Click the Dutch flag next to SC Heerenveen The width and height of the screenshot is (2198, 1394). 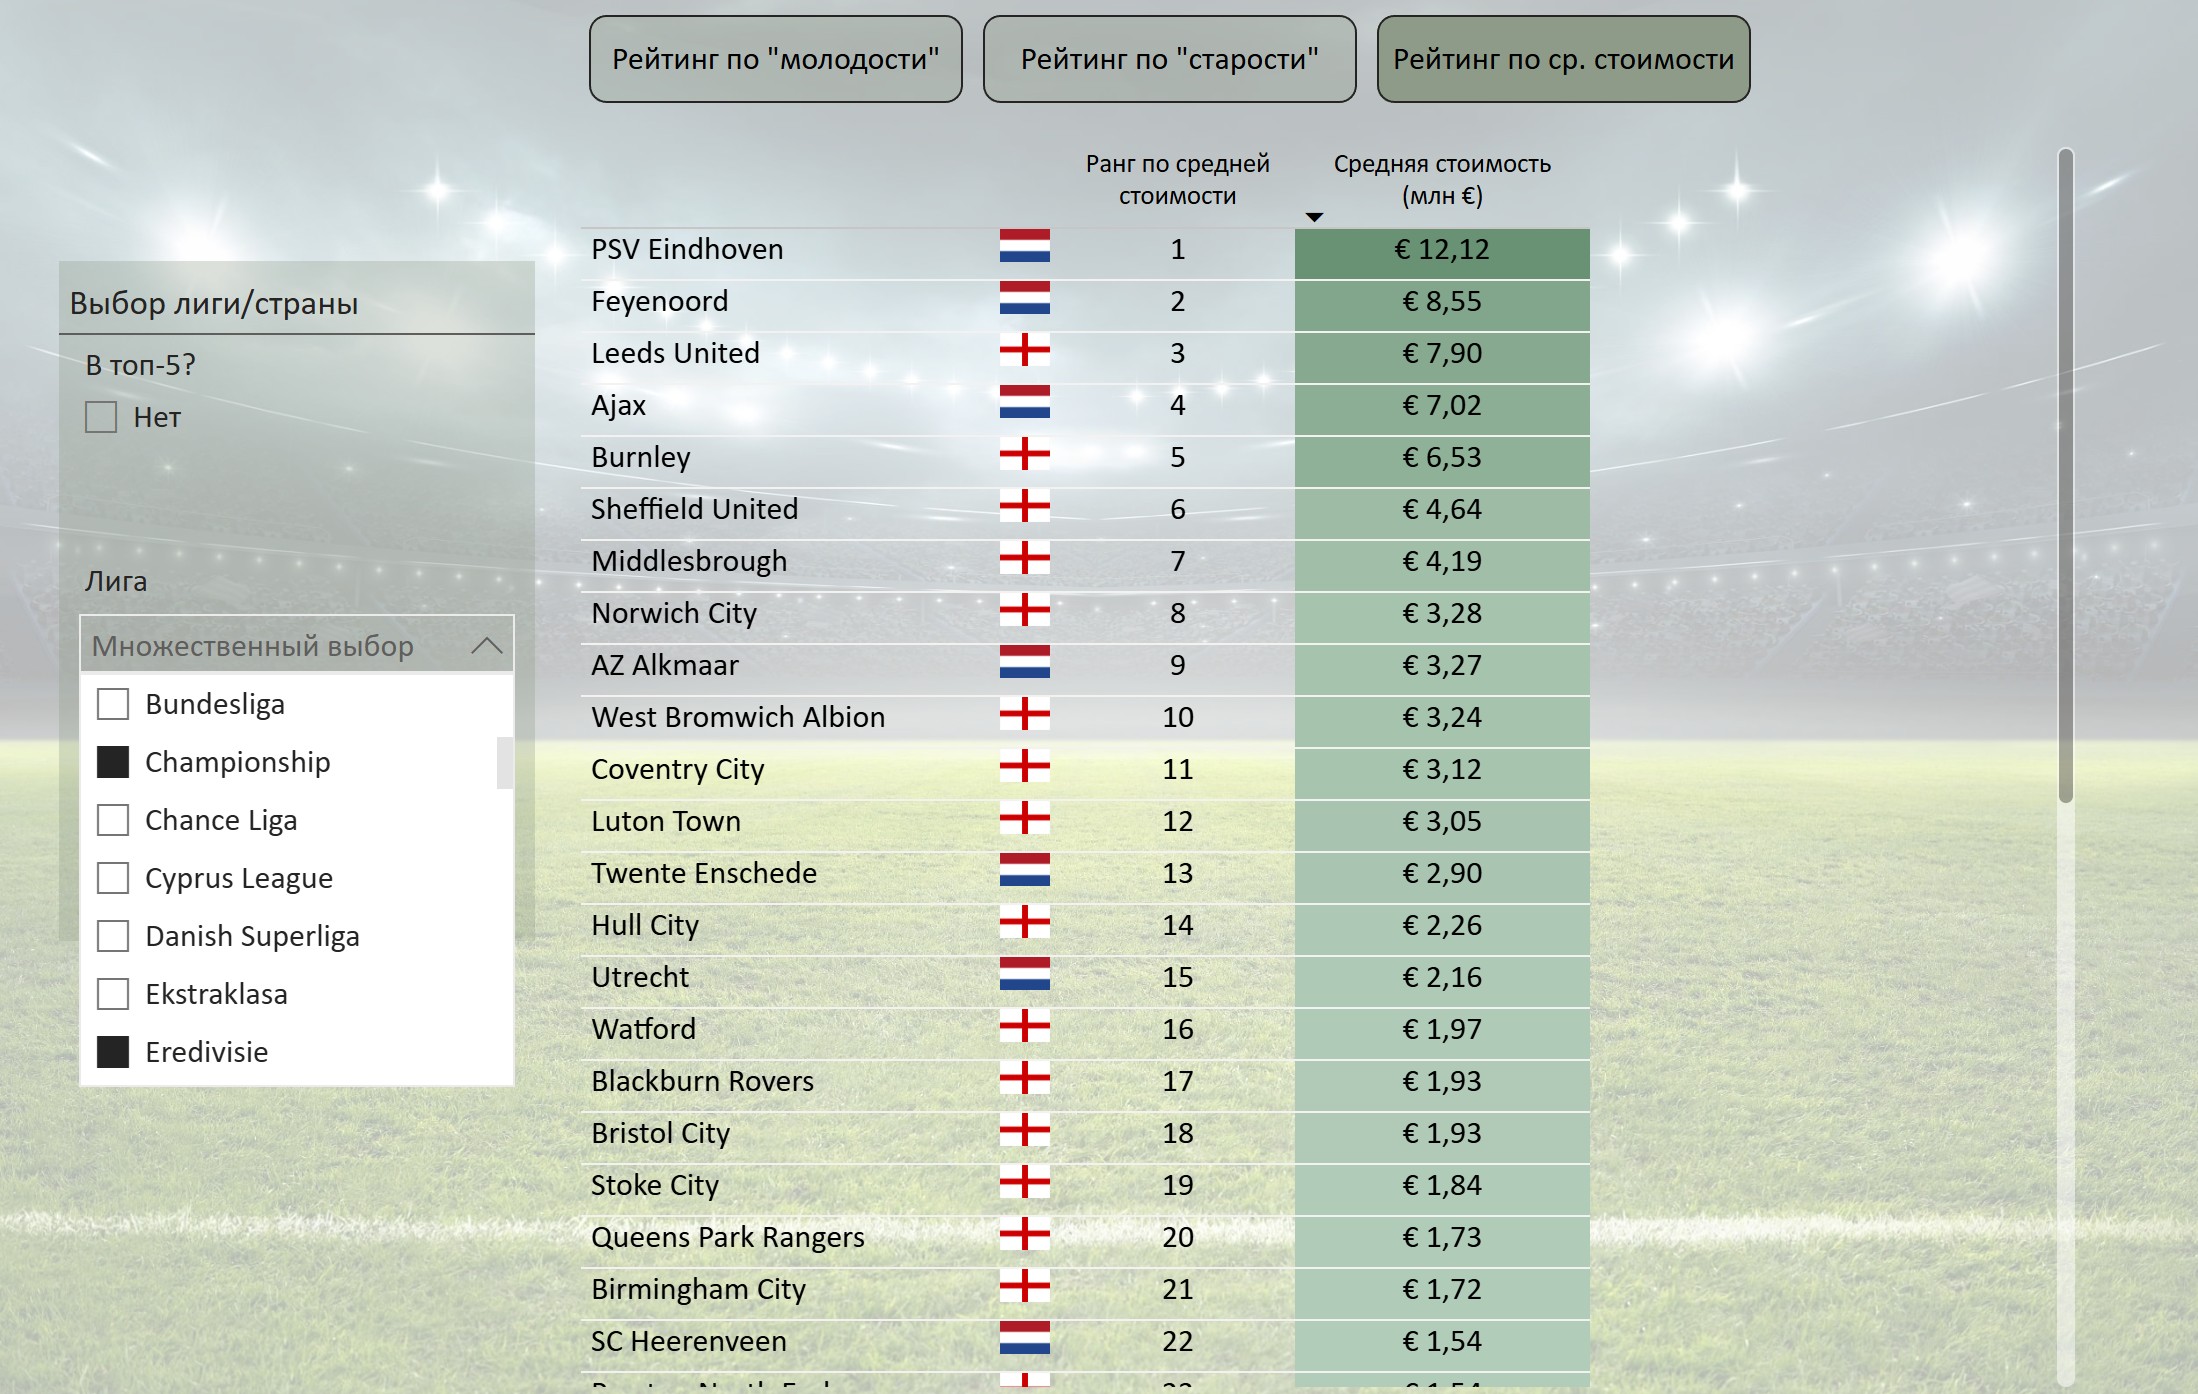tap(1024, 1338)
